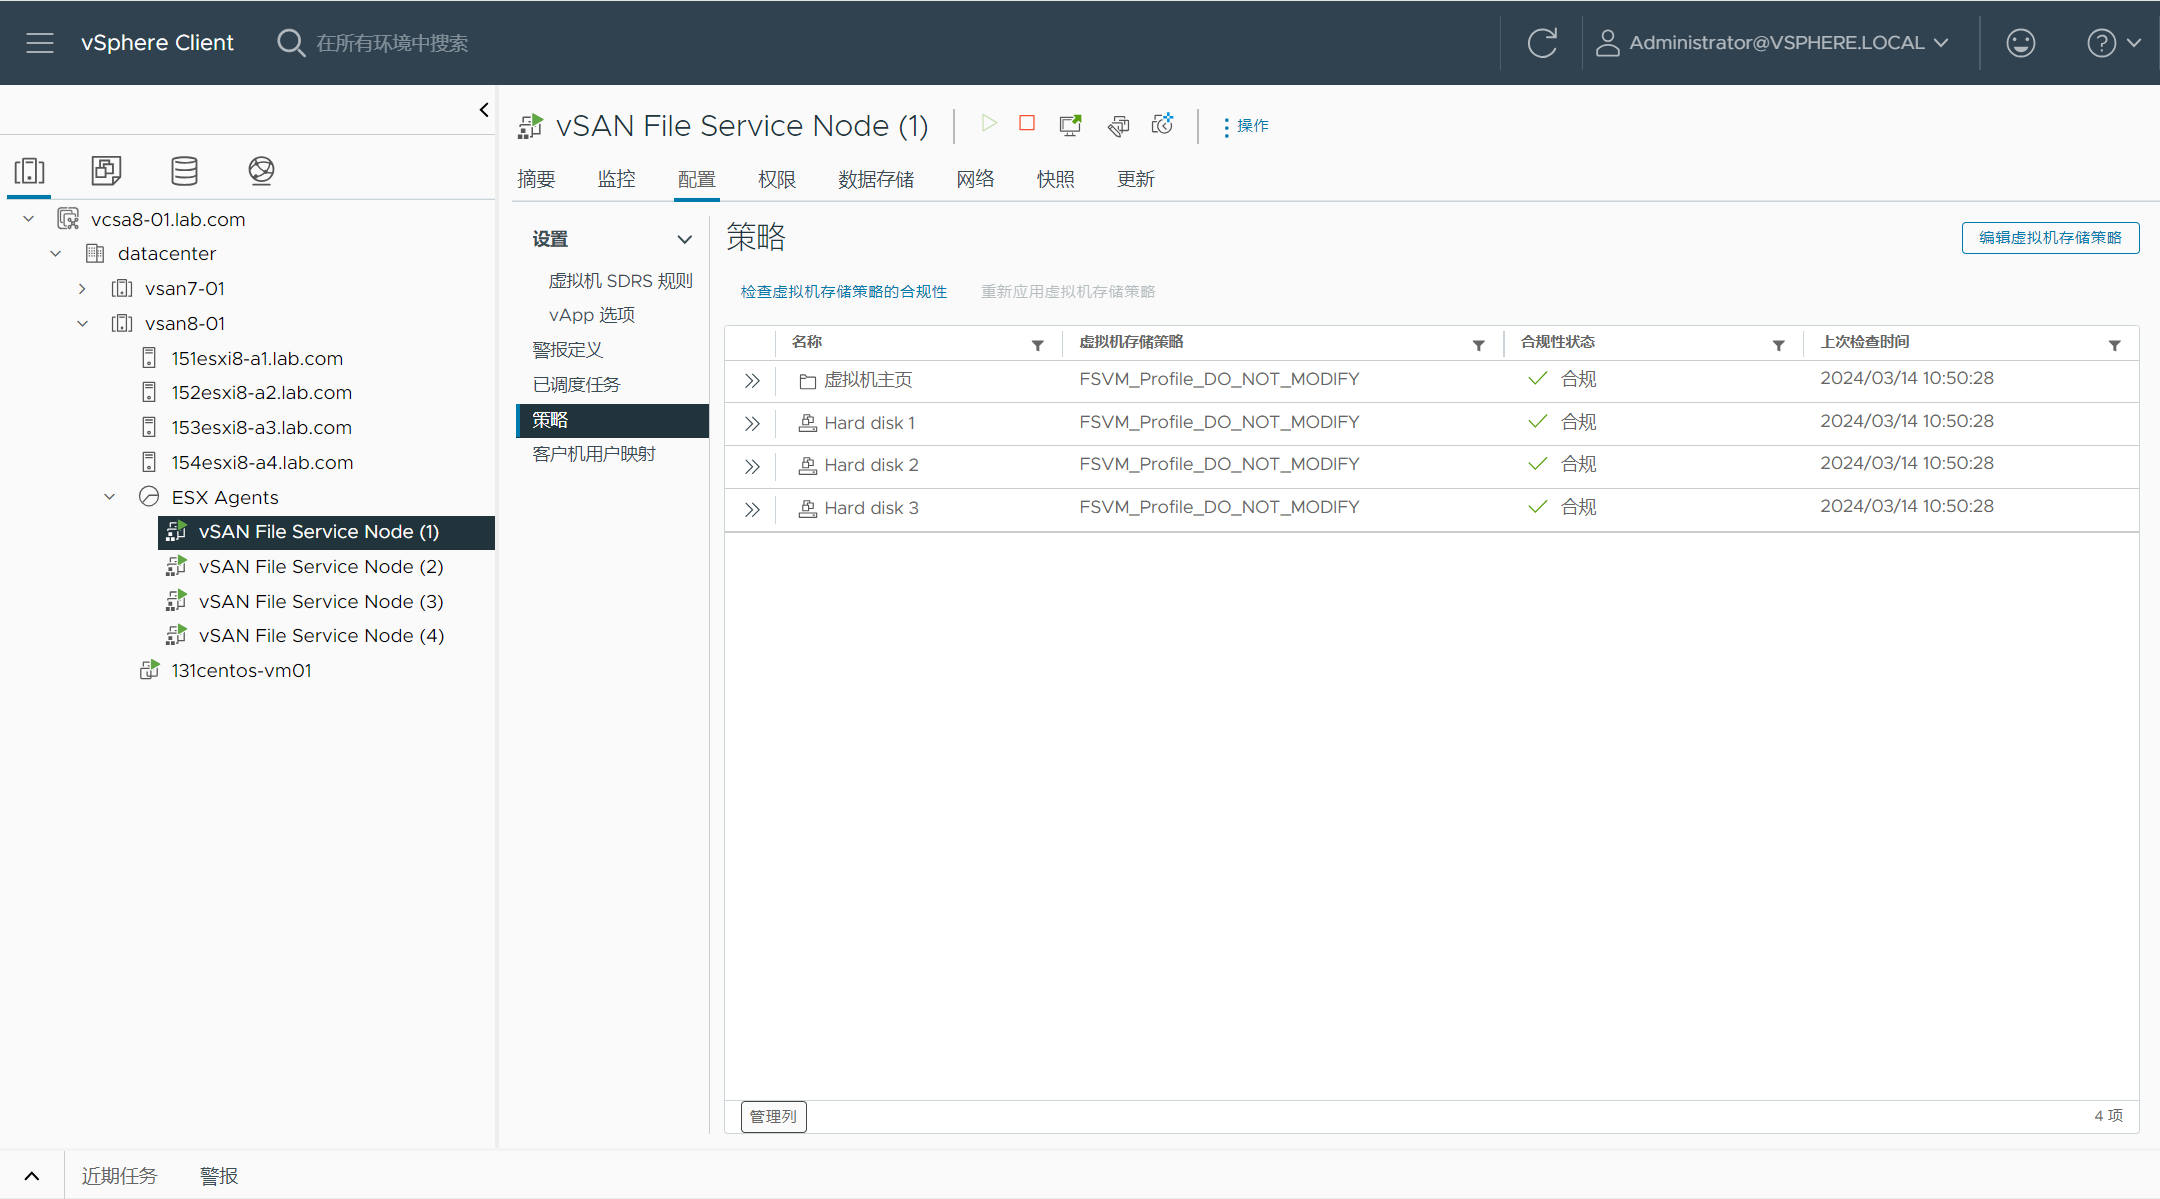The width and height of the screenshot is (2160, 1199).
Task: Refresh the vSphere Client view
Action: (x=1542, y=43)
